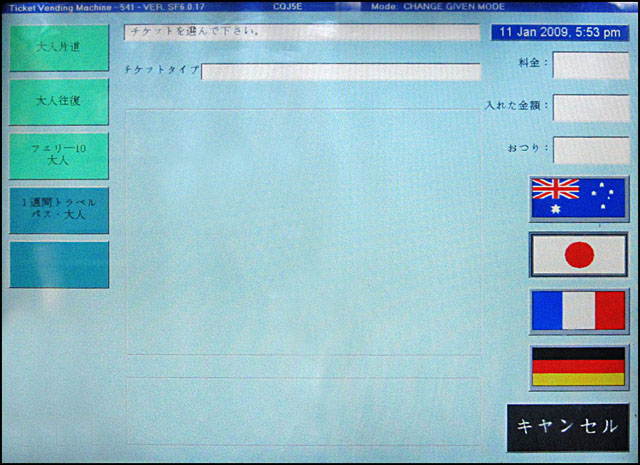Hit the black キャンセル button
640x465 pixels.
pos(568,427)
